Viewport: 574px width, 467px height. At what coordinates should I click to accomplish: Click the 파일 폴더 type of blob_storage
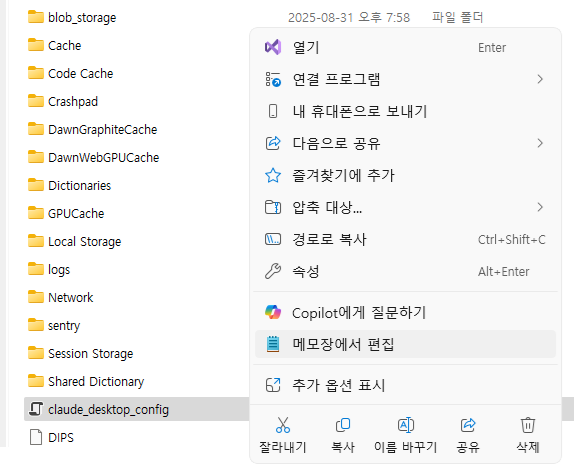[458, 17]
